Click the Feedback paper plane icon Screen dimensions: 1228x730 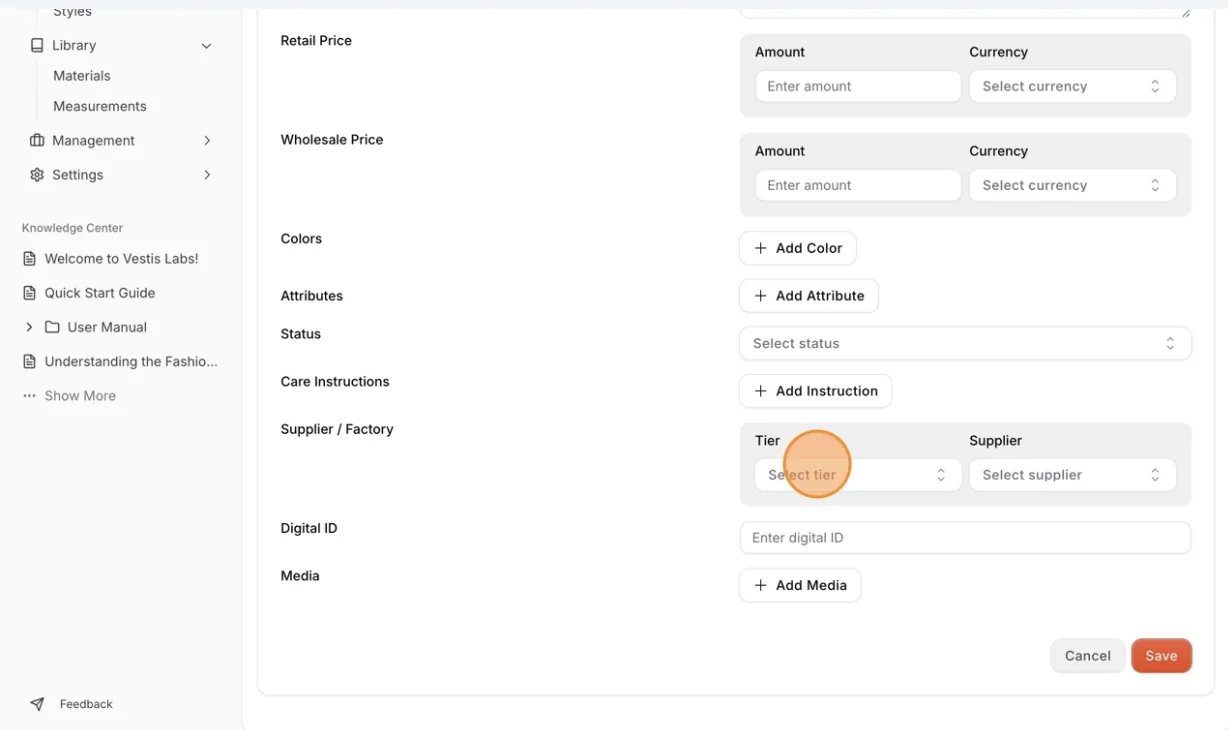(x=37, y=704)
